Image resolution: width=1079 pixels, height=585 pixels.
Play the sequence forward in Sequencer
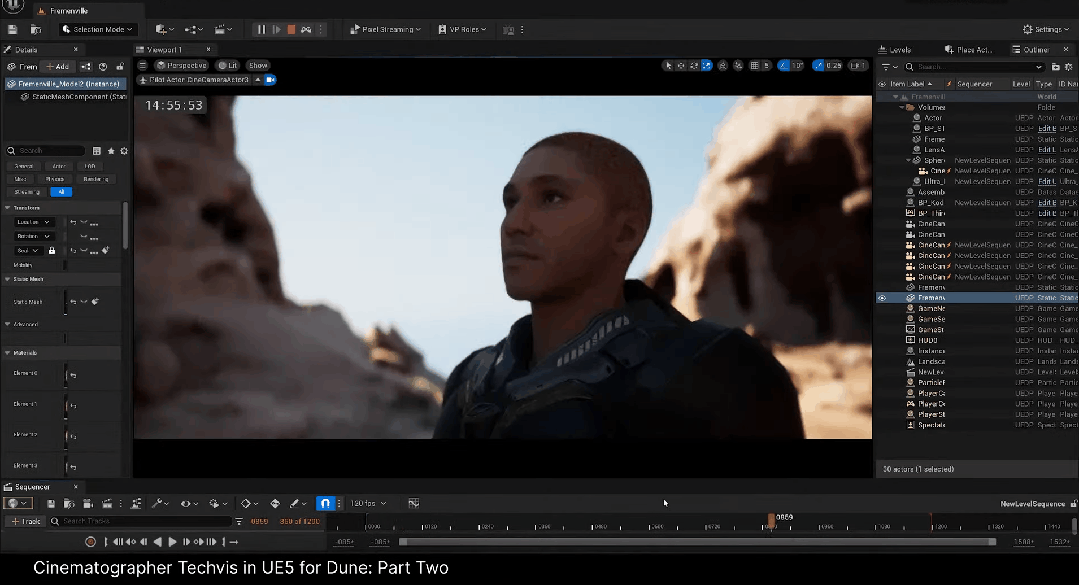(x=172, y=542)
